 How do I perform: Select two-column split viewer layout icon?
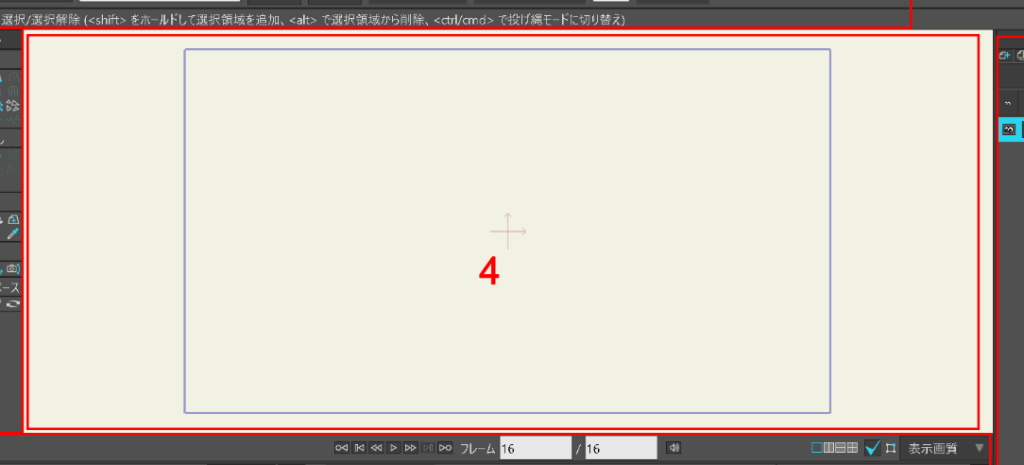[x=829, y=448]
